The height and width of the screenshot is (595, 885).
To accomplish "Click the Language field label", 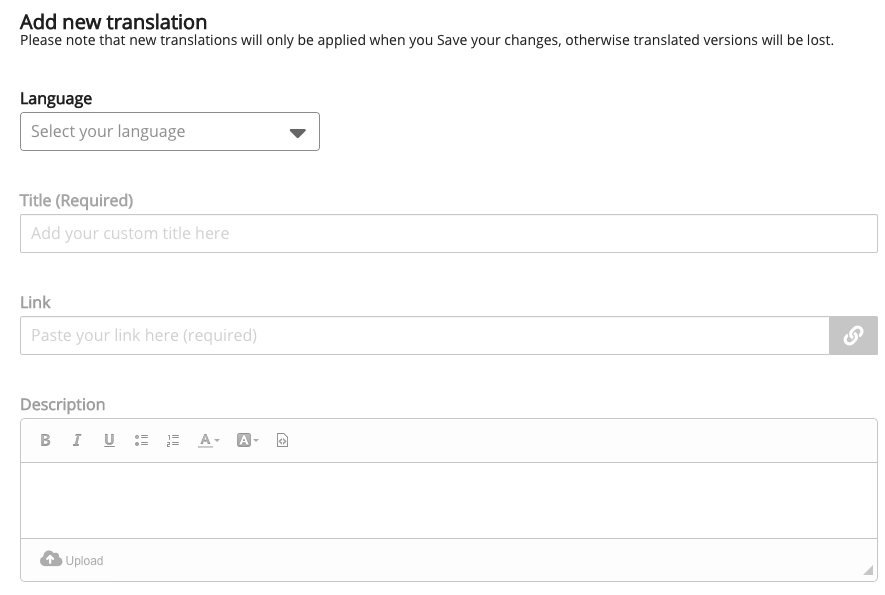I will [56, 99].
